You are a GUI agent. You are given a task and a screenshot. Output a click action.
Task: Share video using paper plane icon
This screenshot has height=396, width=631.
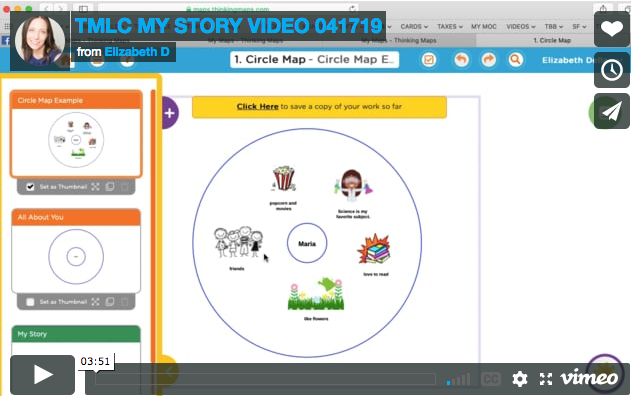[612, 111]
